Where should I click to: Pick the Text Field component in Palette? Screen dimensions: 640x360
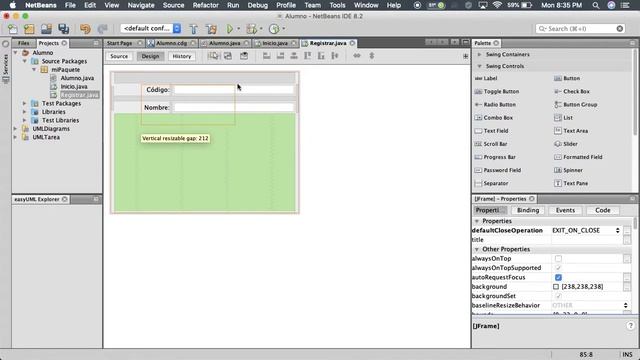point(491,131)
